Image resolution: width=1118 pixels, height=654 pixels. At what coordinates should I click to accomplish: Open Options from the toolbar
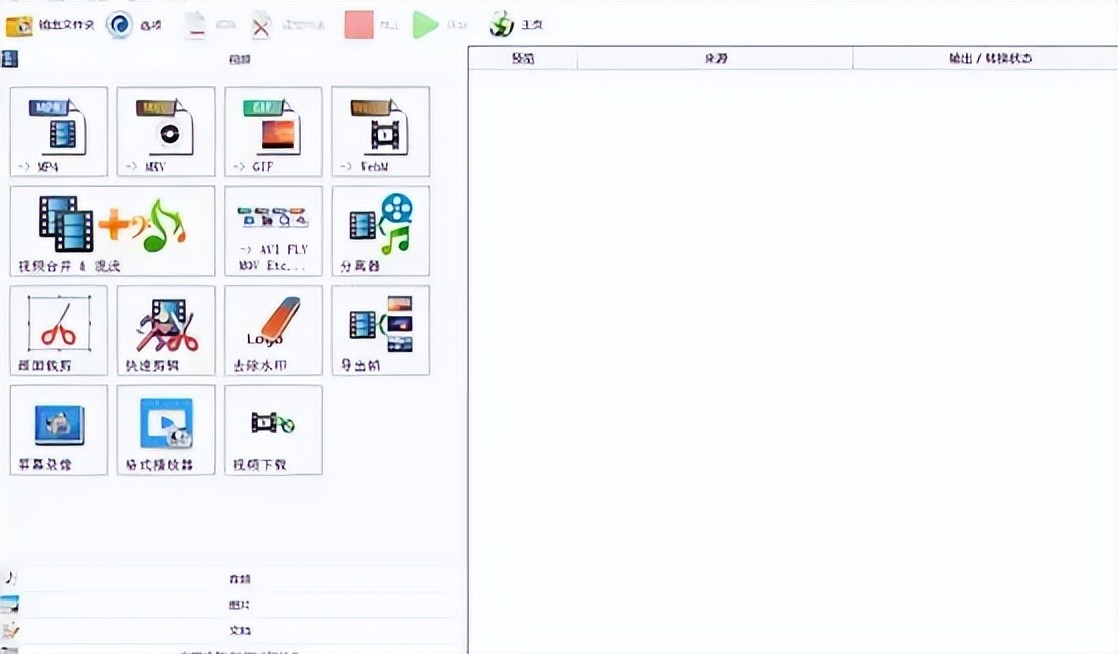click(x=134, y=25)
